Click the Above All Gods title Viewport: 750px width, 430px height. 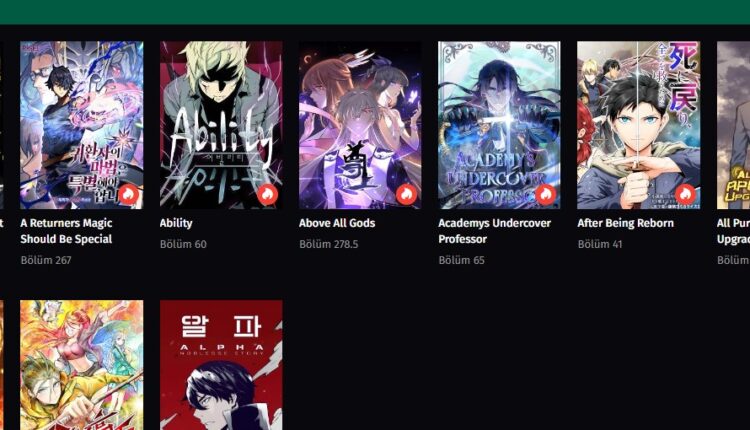[337, 223]
